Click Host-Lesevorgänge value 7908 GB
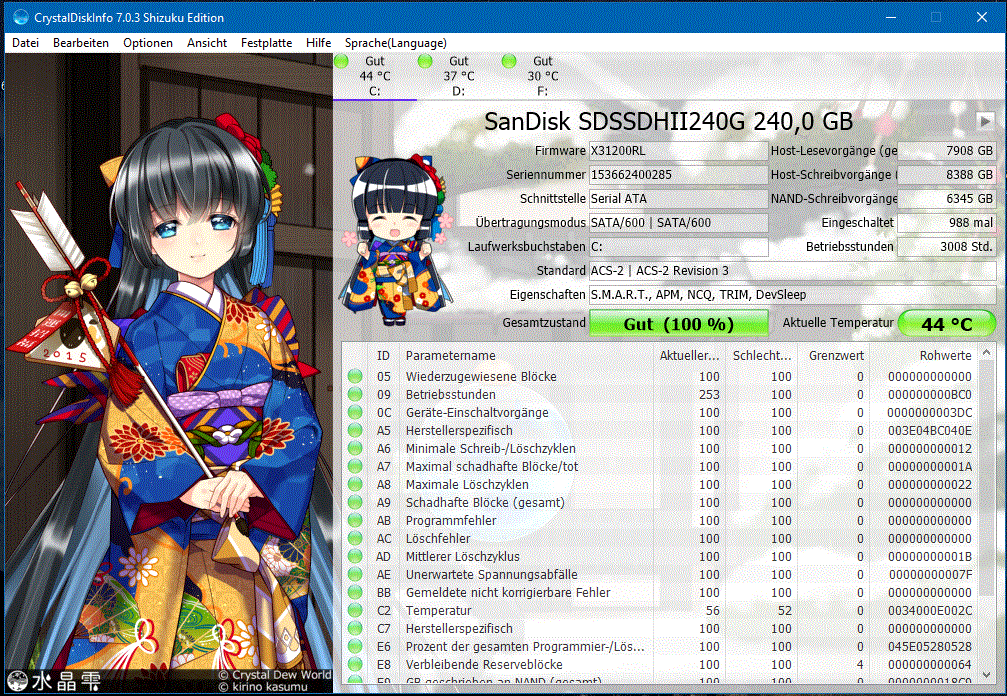The image size is (1007, 696). (x=947, y=151)
